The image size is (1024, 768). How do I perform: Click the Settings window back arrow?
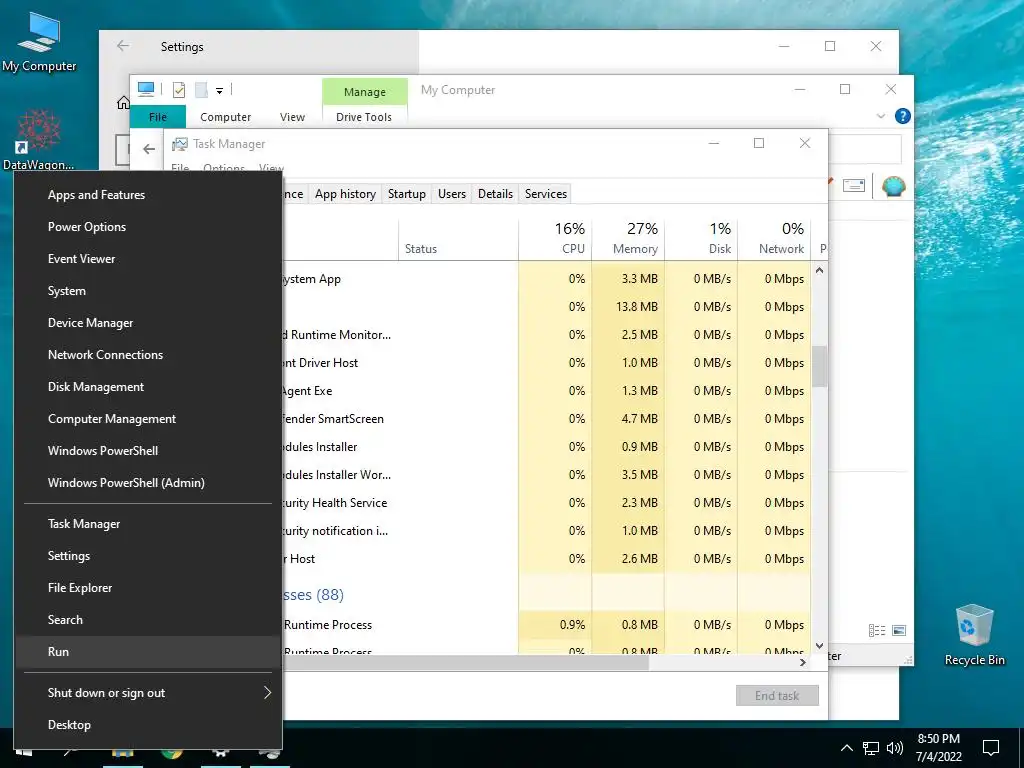(123, 46)
